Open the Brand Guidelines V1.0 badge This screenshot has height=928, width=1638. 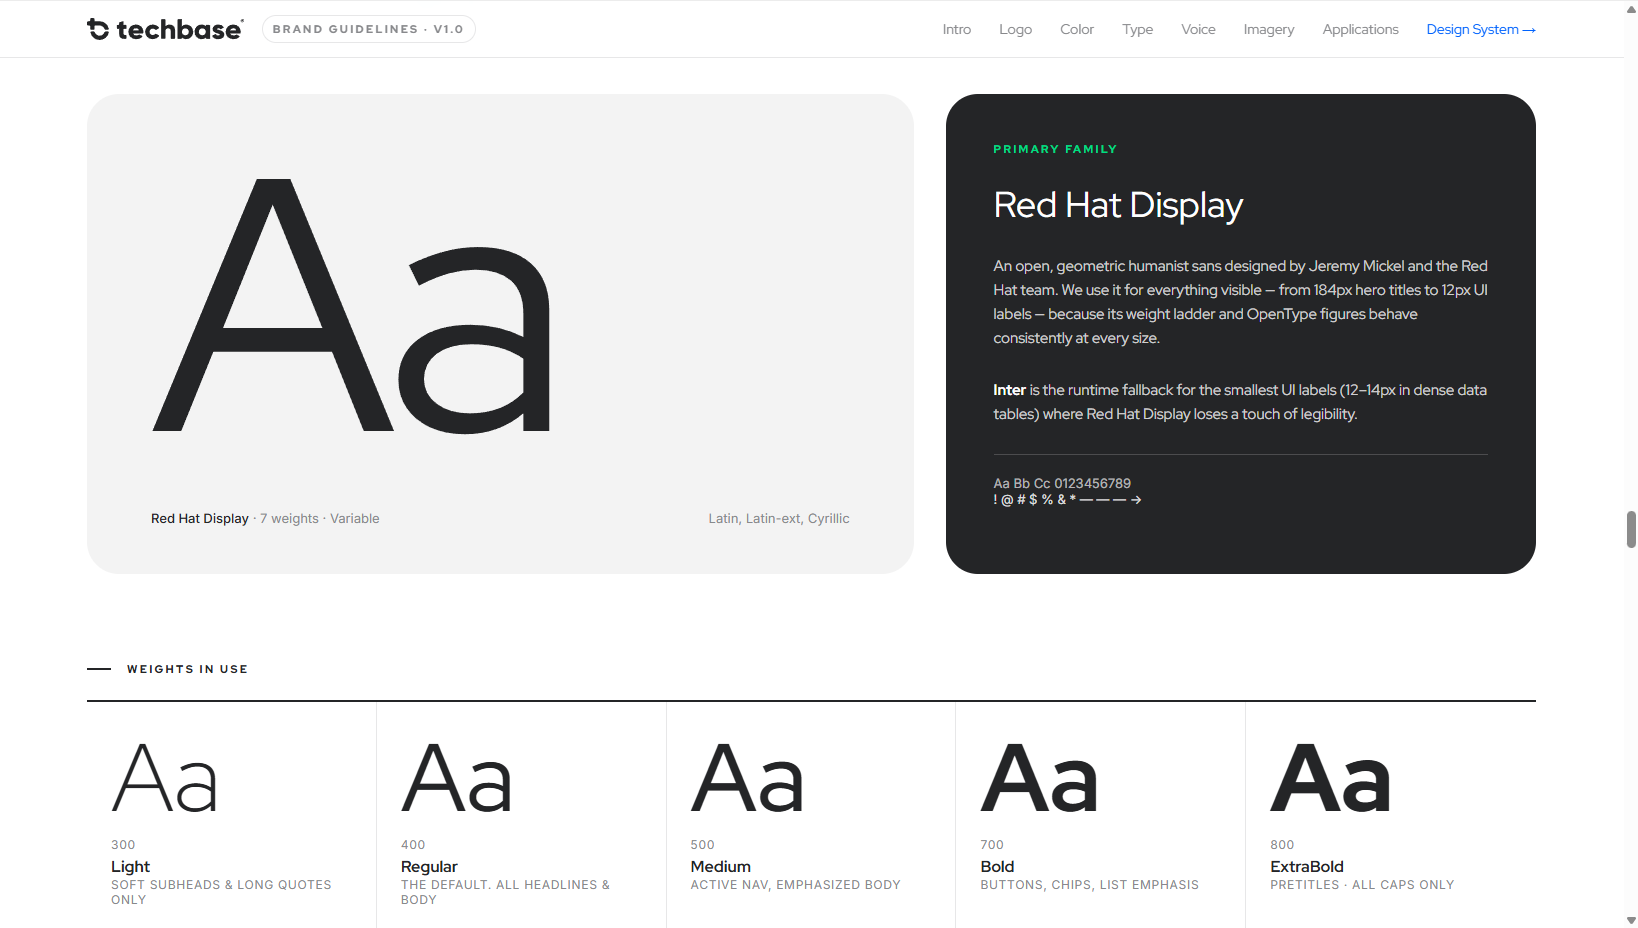pos(368,29)
